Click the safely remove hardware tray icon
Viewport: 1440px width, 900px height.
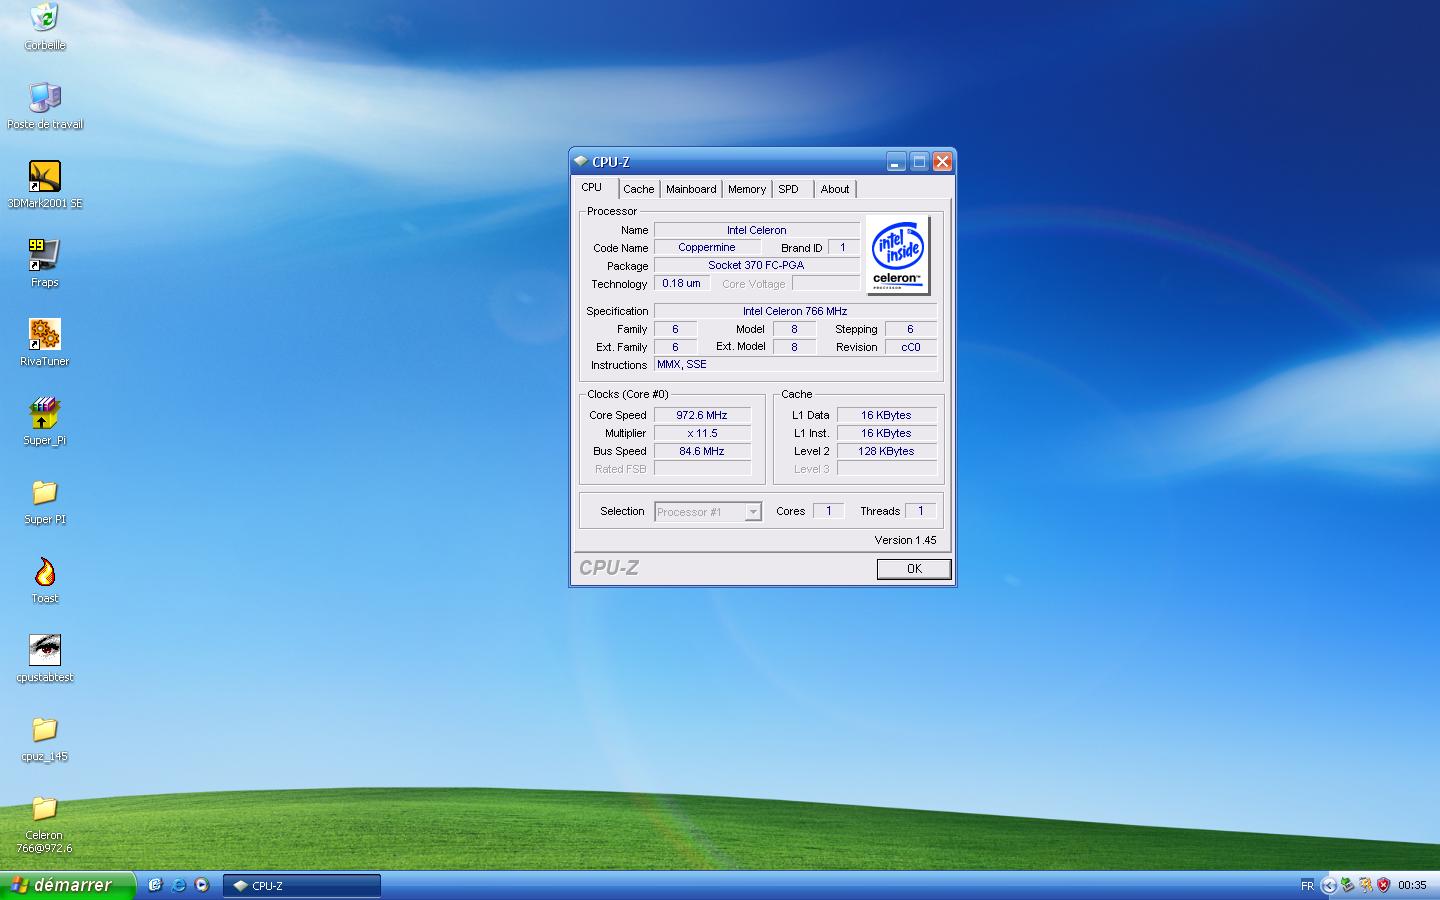pyautogui.click(x=1347, y=885)
